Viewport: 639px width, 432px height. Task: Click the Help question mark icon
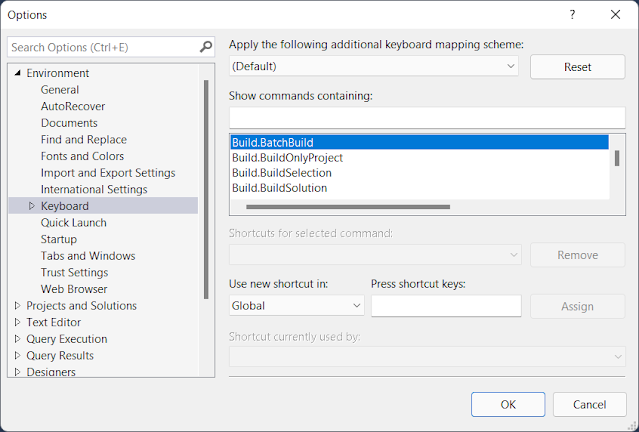point(572,15)
